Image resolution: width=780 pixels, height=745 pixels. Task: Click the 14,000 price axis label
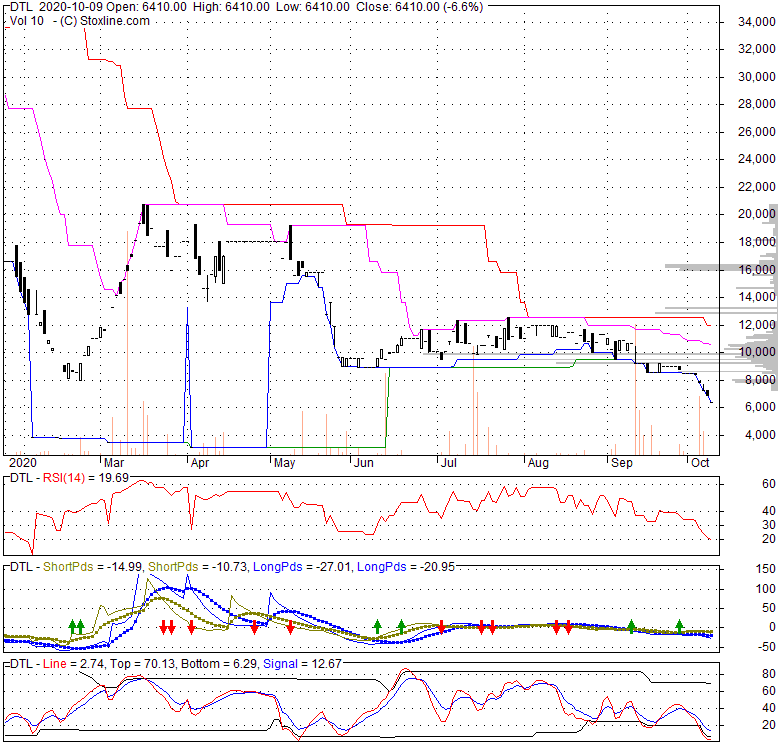click(x=757, y=297)
